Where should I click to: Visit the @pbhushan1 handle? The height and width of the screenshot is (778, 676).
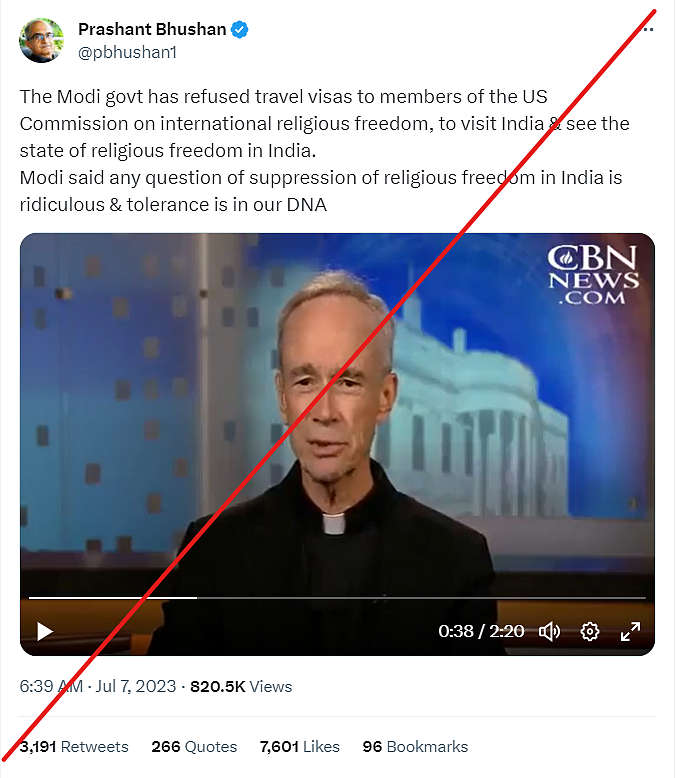(x=127, y=52)
